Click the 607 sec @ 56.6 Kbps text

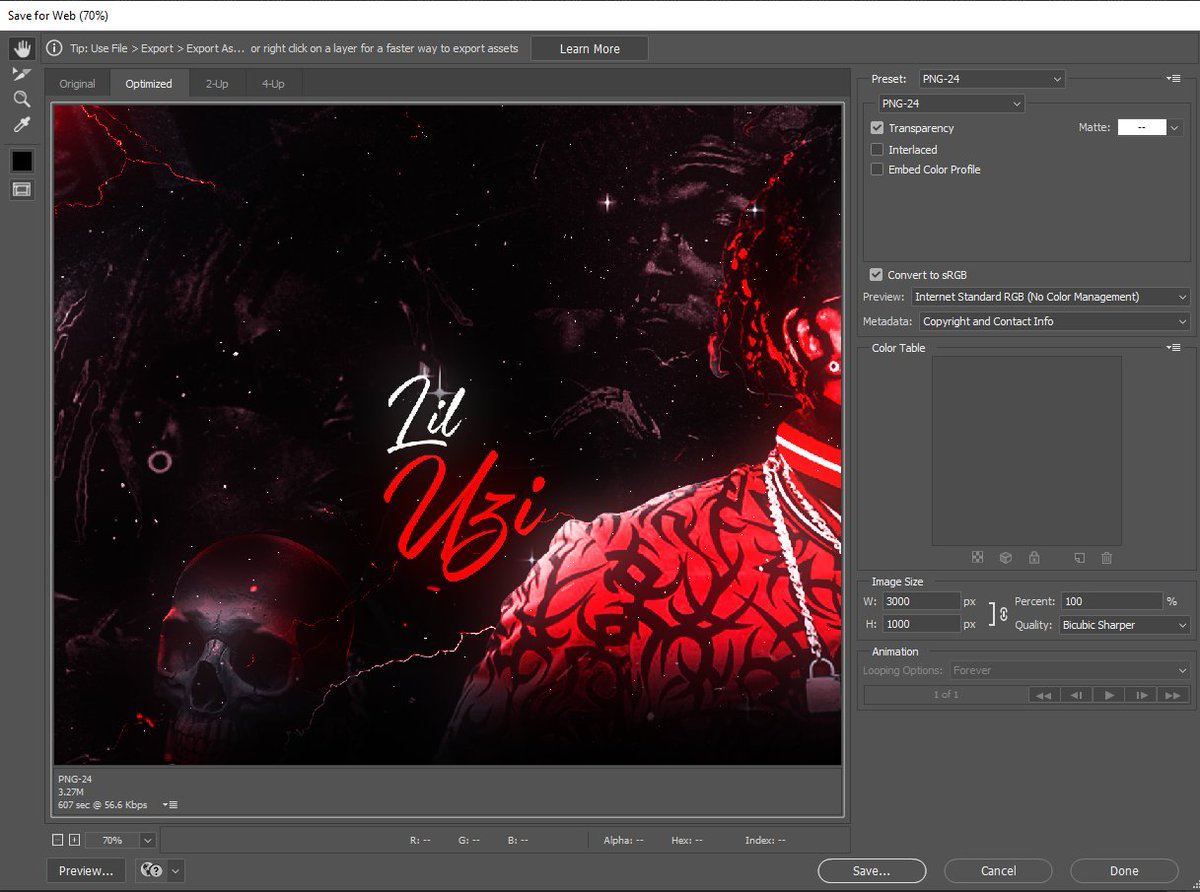tap(103, 804)
